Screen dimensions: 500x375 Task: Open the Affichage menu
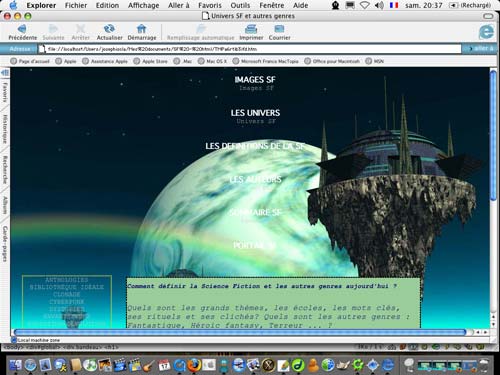point(143,5)
